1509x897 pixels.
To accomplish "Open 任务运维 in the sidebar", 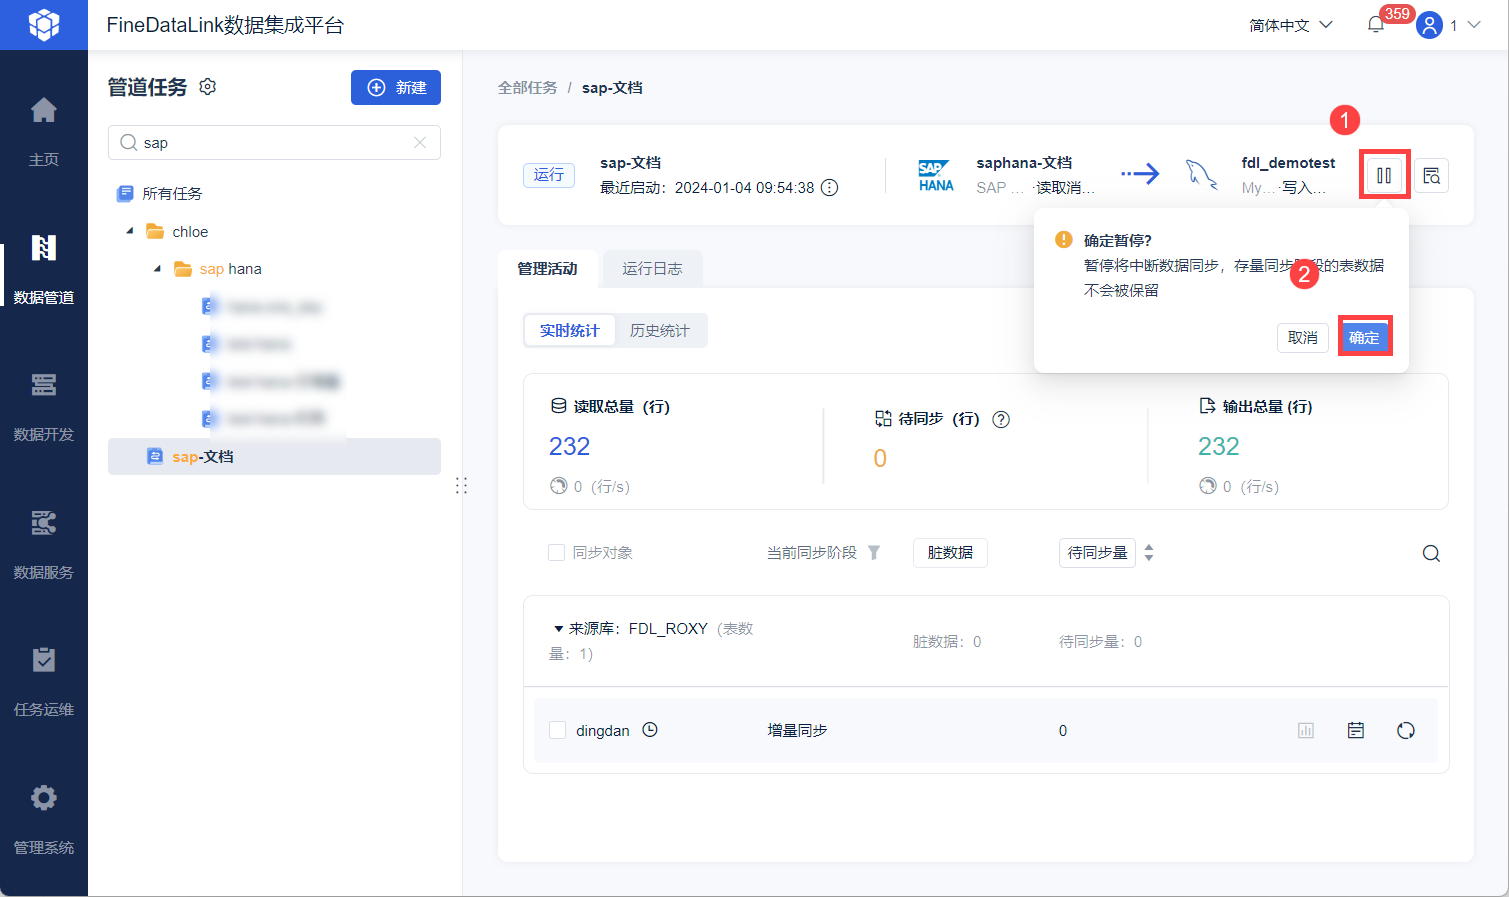I will [44, 680].
